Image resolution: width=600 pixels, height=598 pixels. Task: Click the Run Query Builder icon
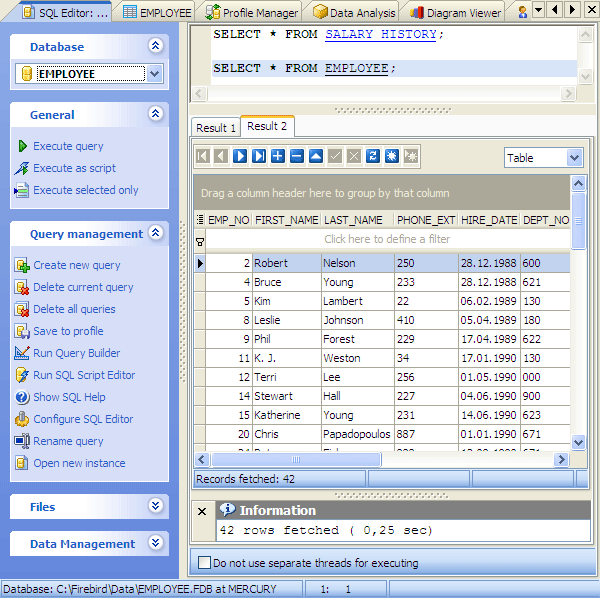(22, 353)
